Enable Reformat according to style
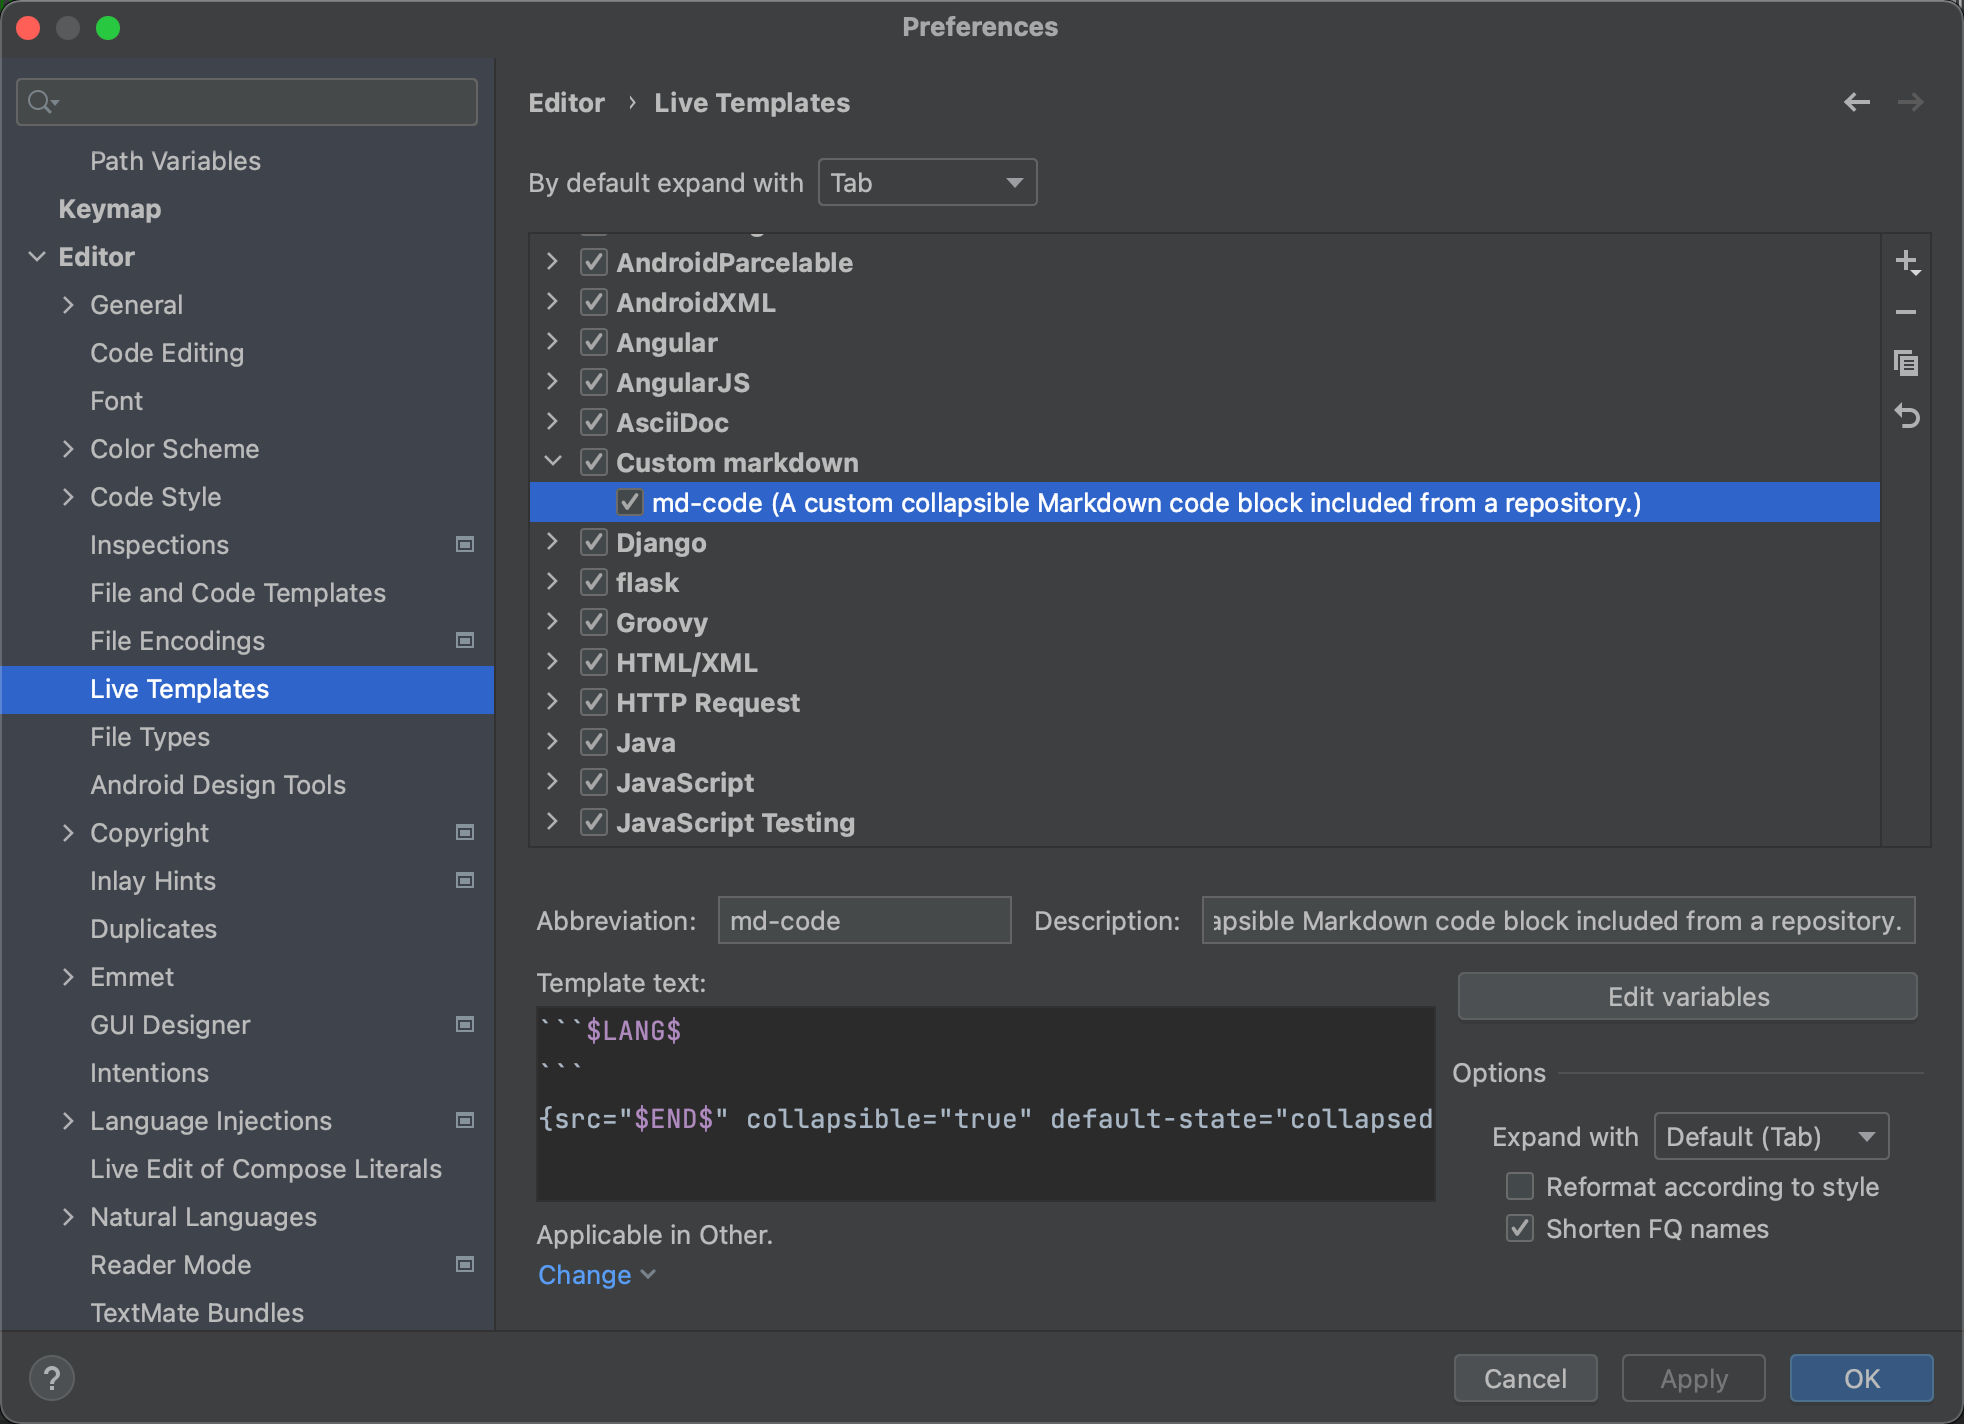Image resolution: width=1964 pixels, height=1424 pixels. point(1520,1186)
